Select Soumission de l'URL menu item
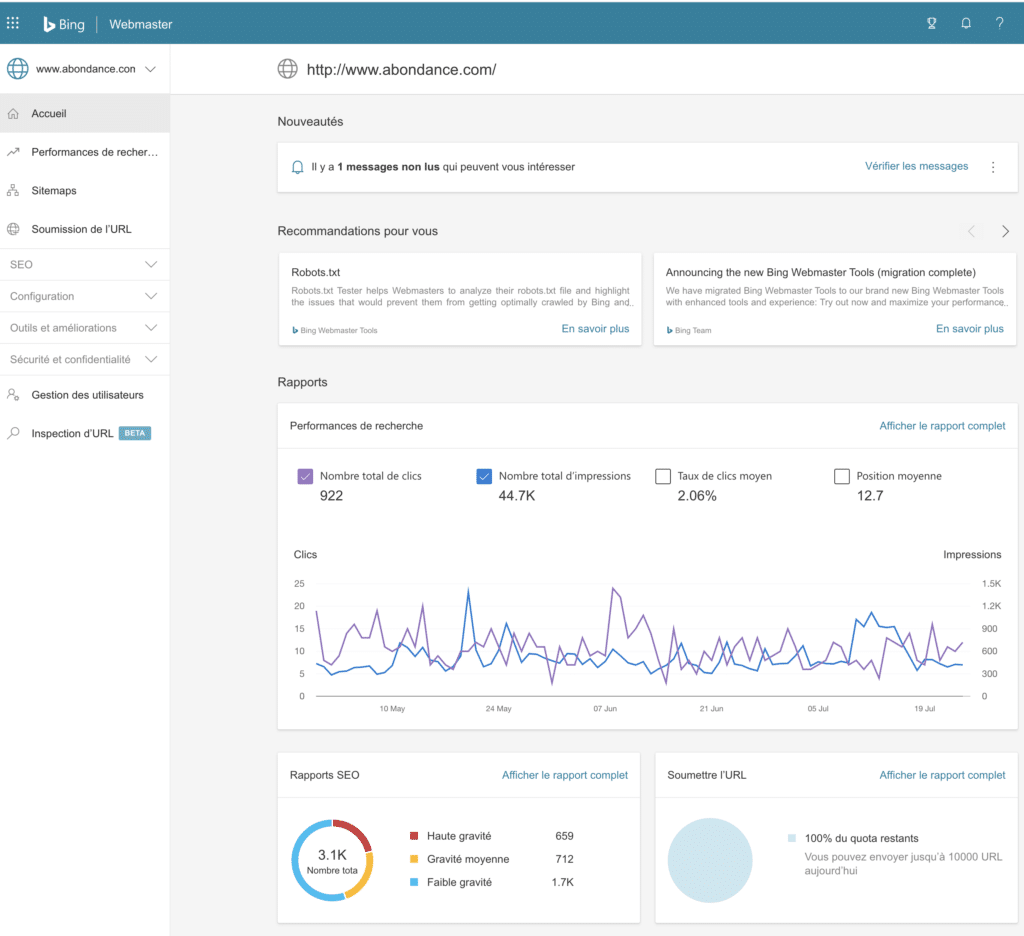Viewport: 1024px width, 936px height. coord(81,229)
